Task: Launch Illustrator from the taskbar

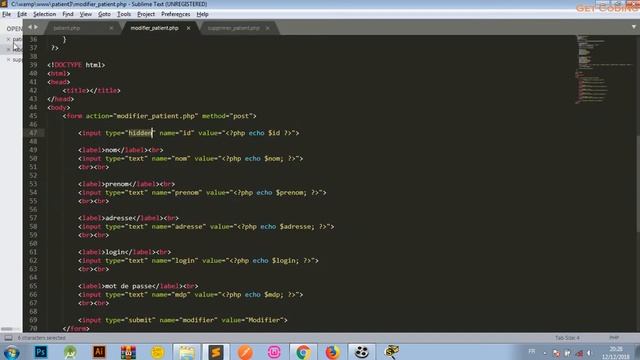Action: 99,352
